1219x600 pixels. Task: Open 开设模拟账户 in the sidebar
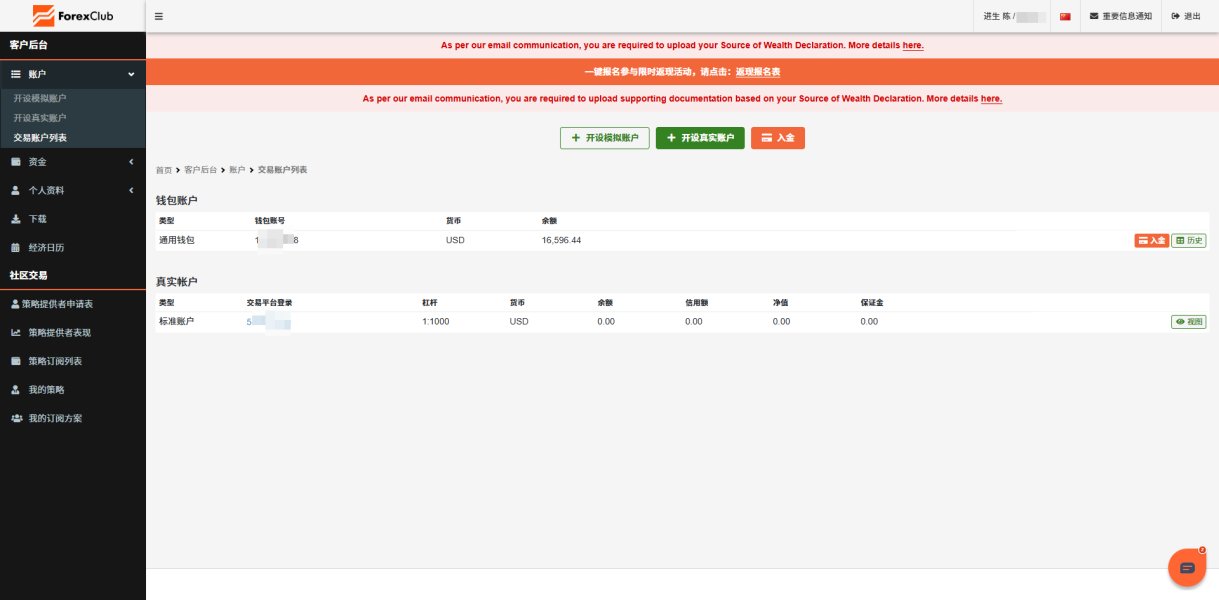tap(40, 99)
